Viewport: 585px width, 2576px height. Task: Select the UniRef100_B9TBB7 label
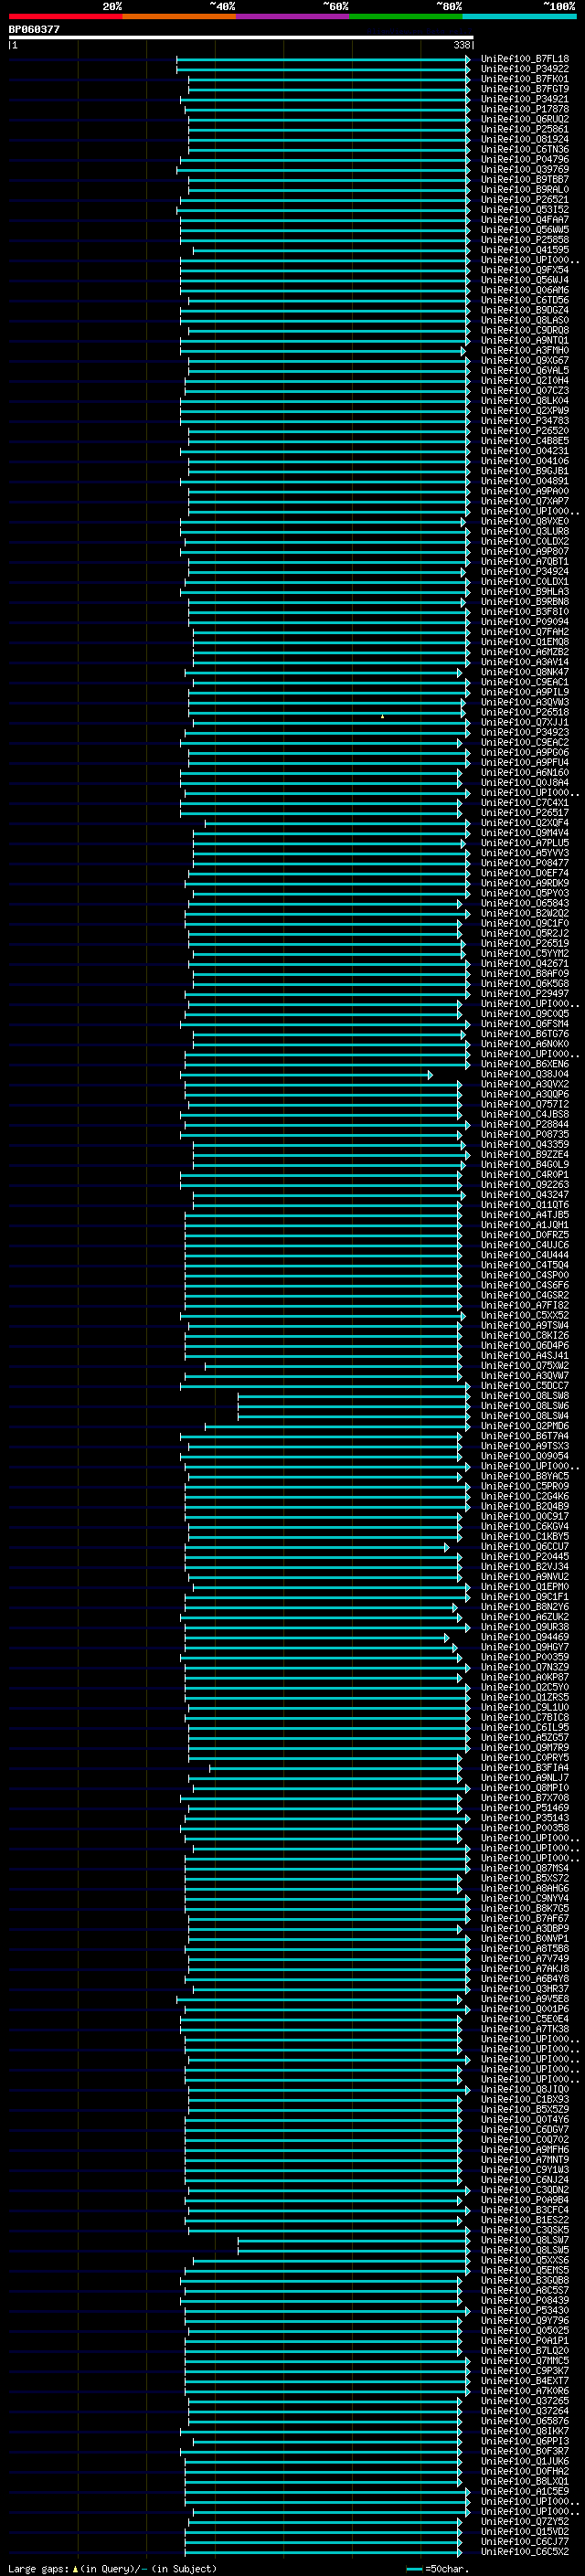524,179
